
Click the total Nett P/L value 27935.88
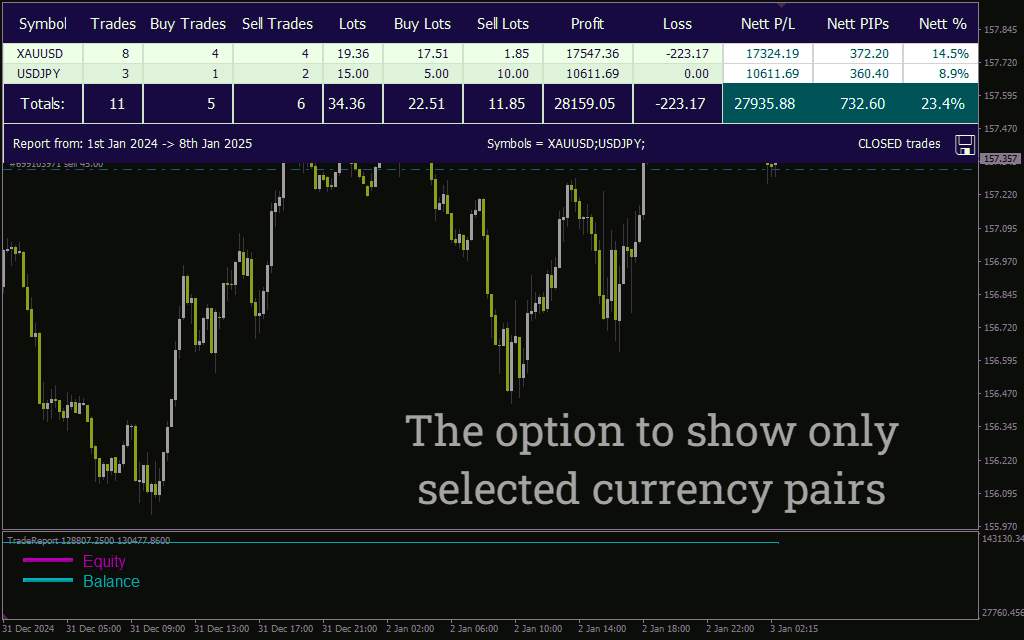point(765,103)
